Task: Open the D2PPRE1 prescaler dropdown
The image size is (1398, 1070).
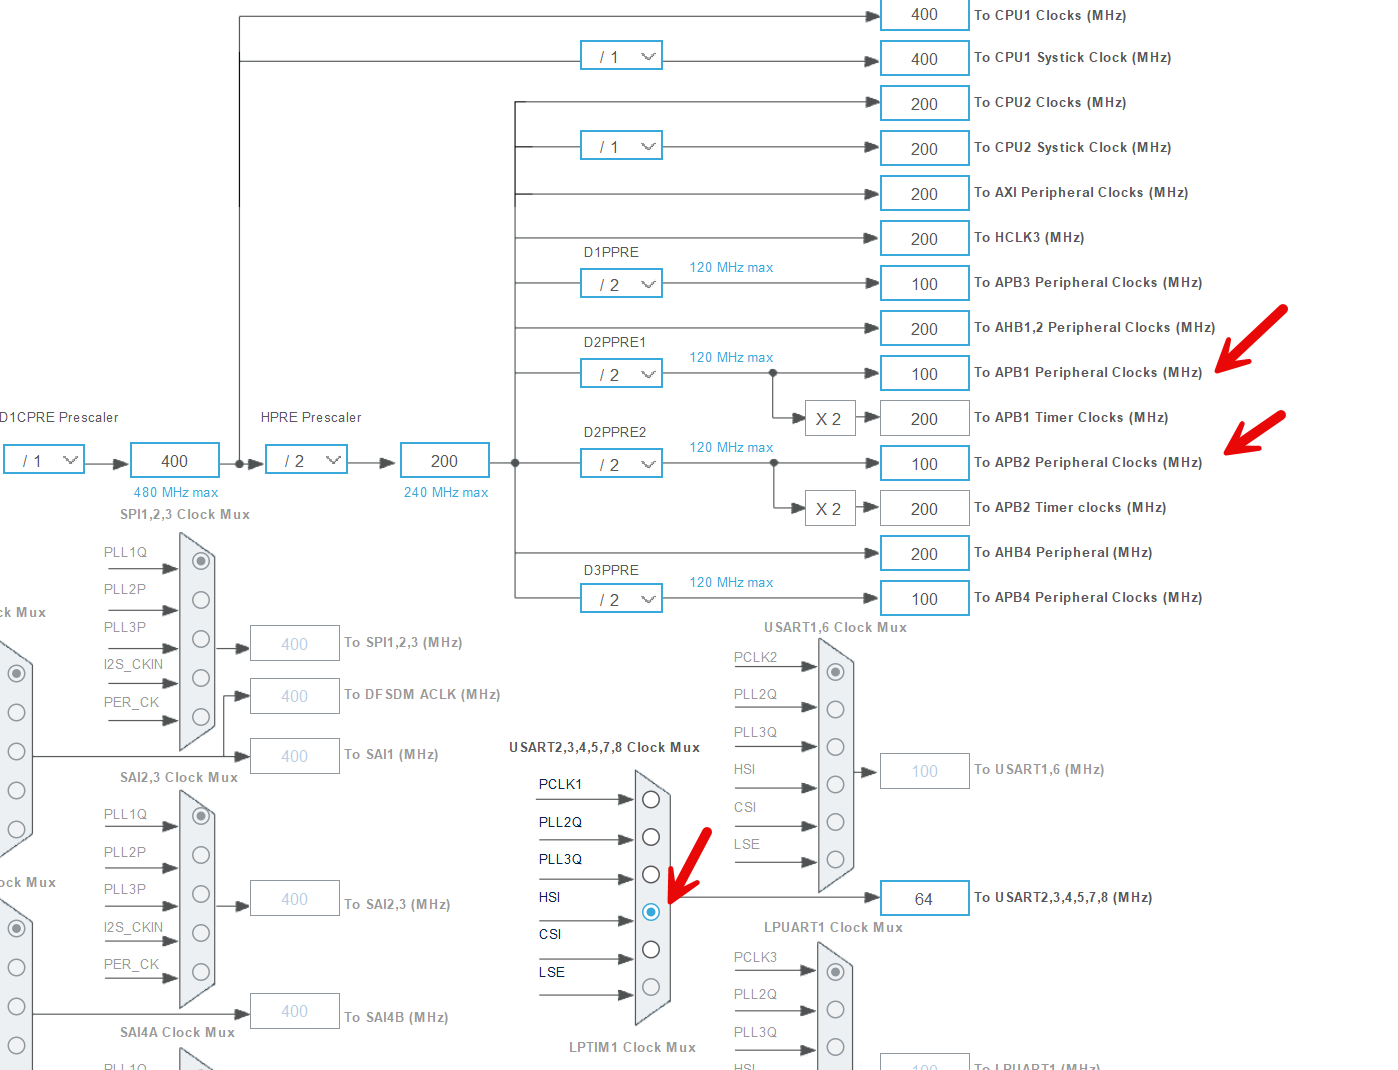Action: [621, 373]
